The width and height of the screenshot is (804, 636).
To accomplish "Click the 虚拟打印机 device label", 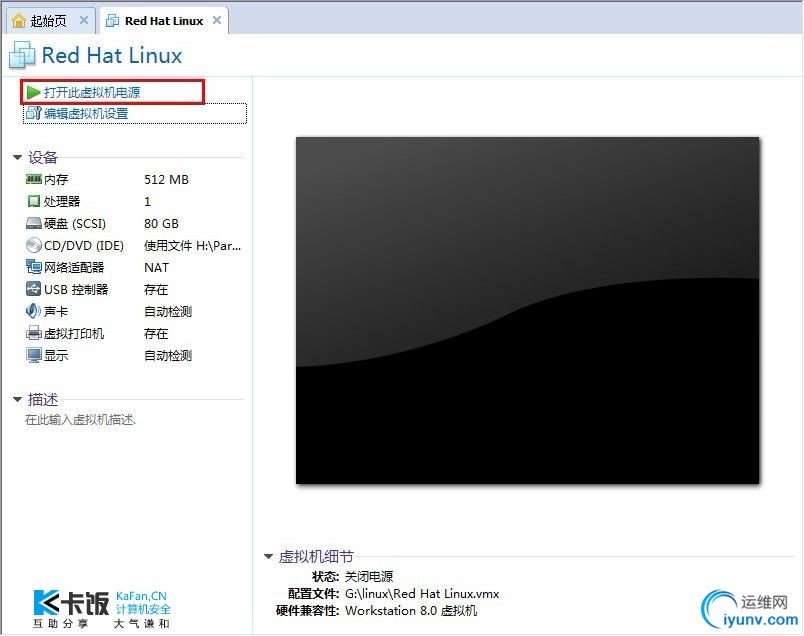I will point(74,333).
